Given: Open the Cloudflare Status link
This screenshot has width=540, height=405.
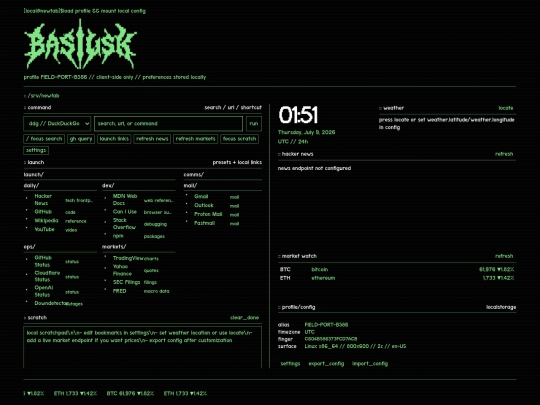Looking at the screenshot, I should pos(47,276).
